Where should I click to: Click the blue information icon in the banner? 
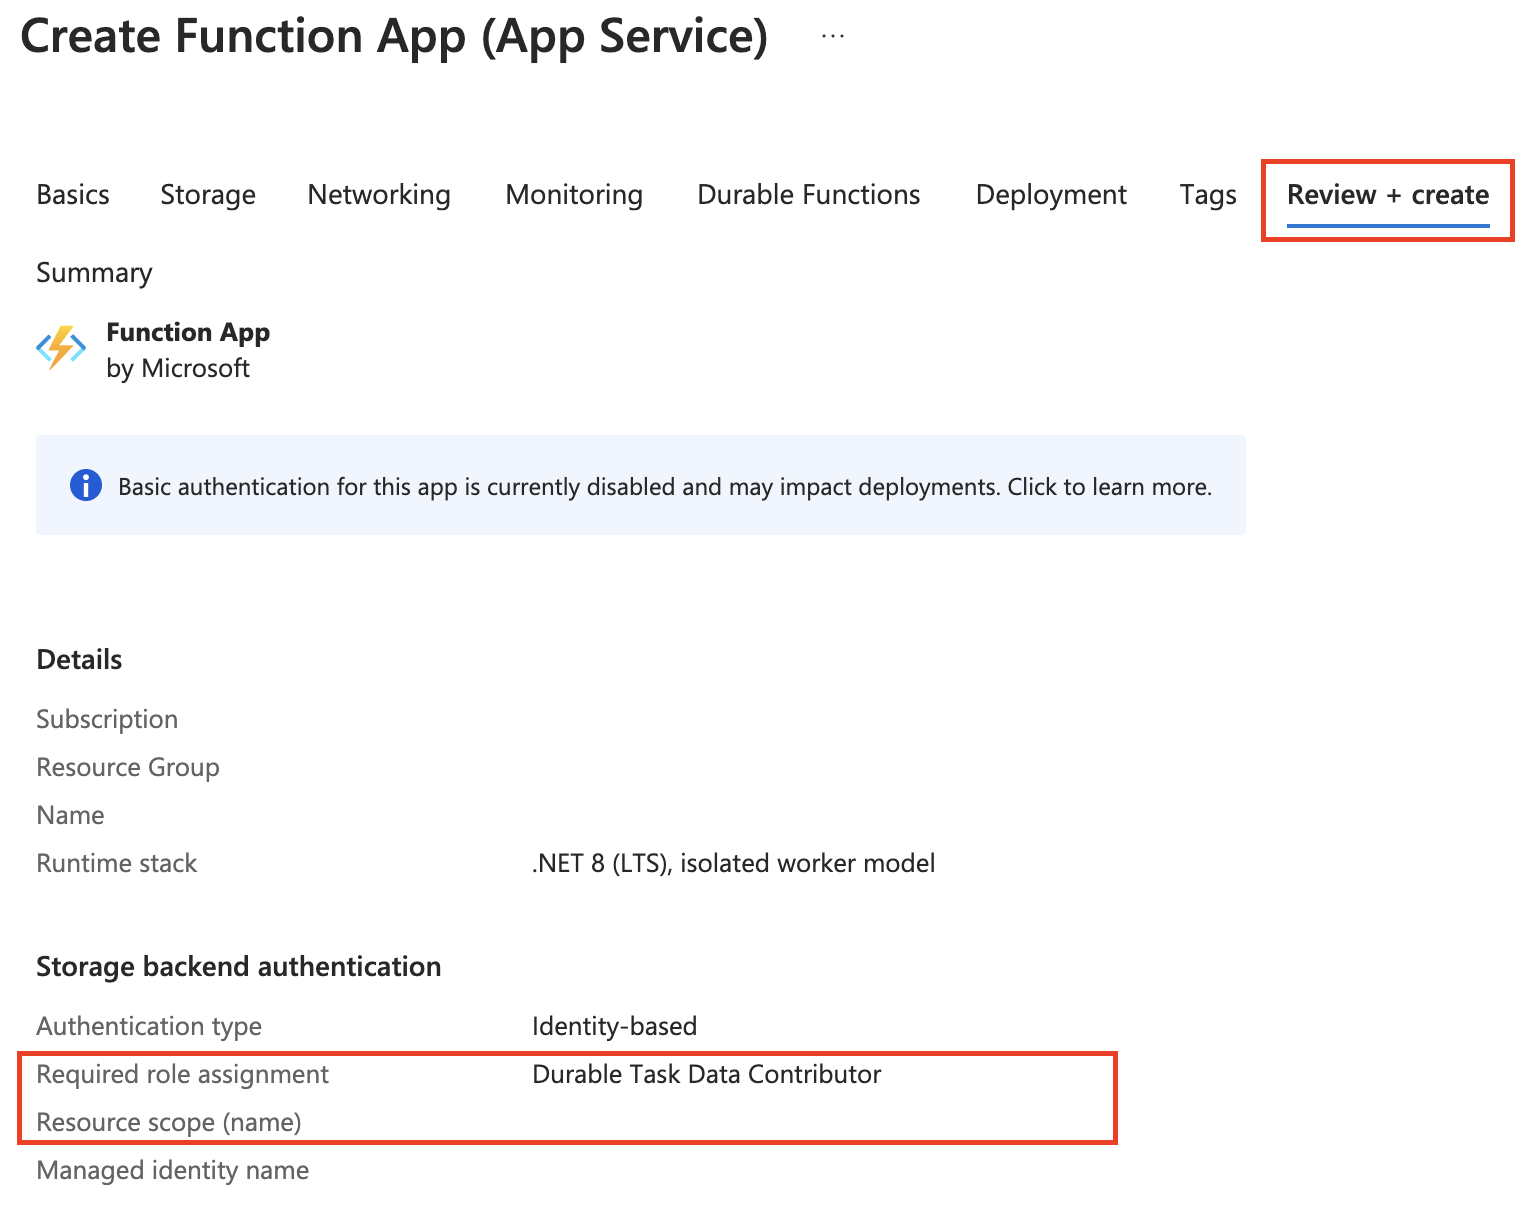pyautogui.click(x=86, y=486)
